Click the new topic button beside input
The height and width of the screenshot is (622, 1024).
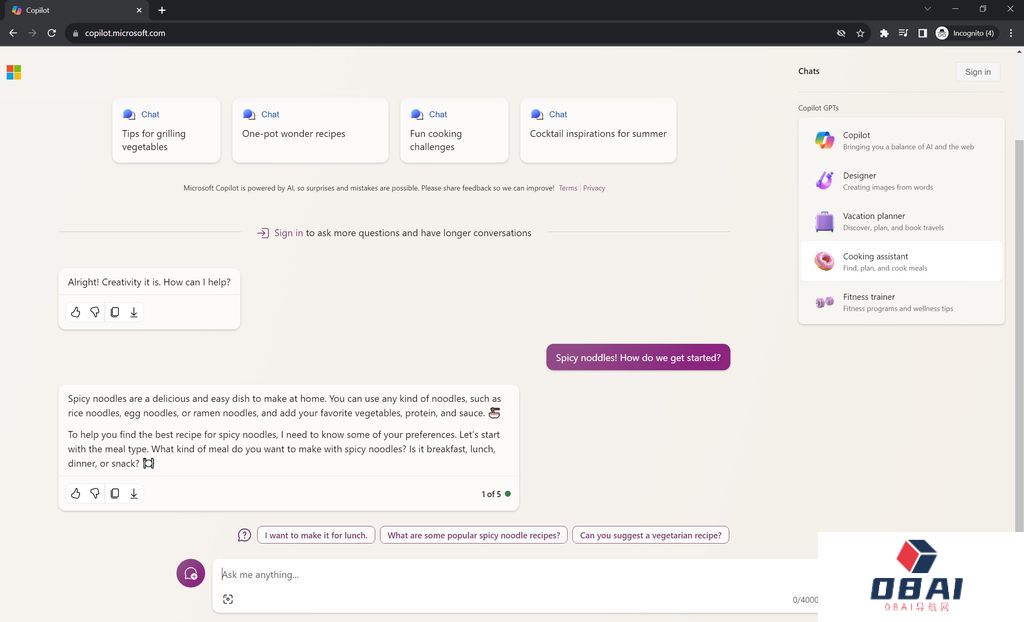pyautogui.click(x=191, y=574)
